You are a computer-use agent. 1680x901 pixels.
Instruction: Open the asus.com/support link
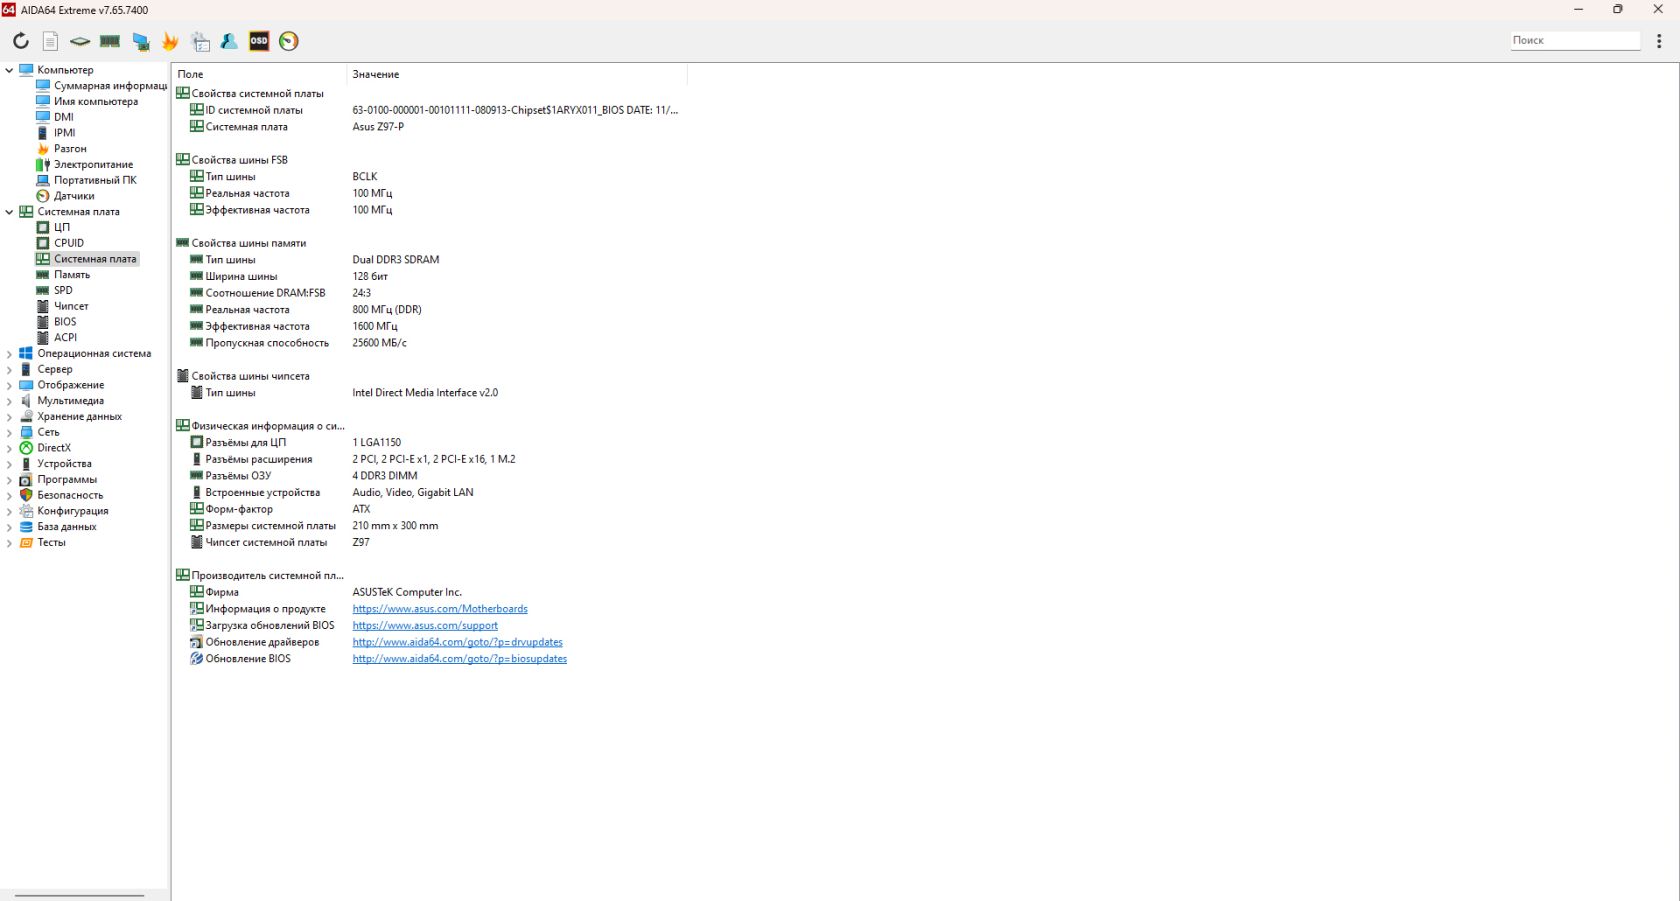pos(425,626)
